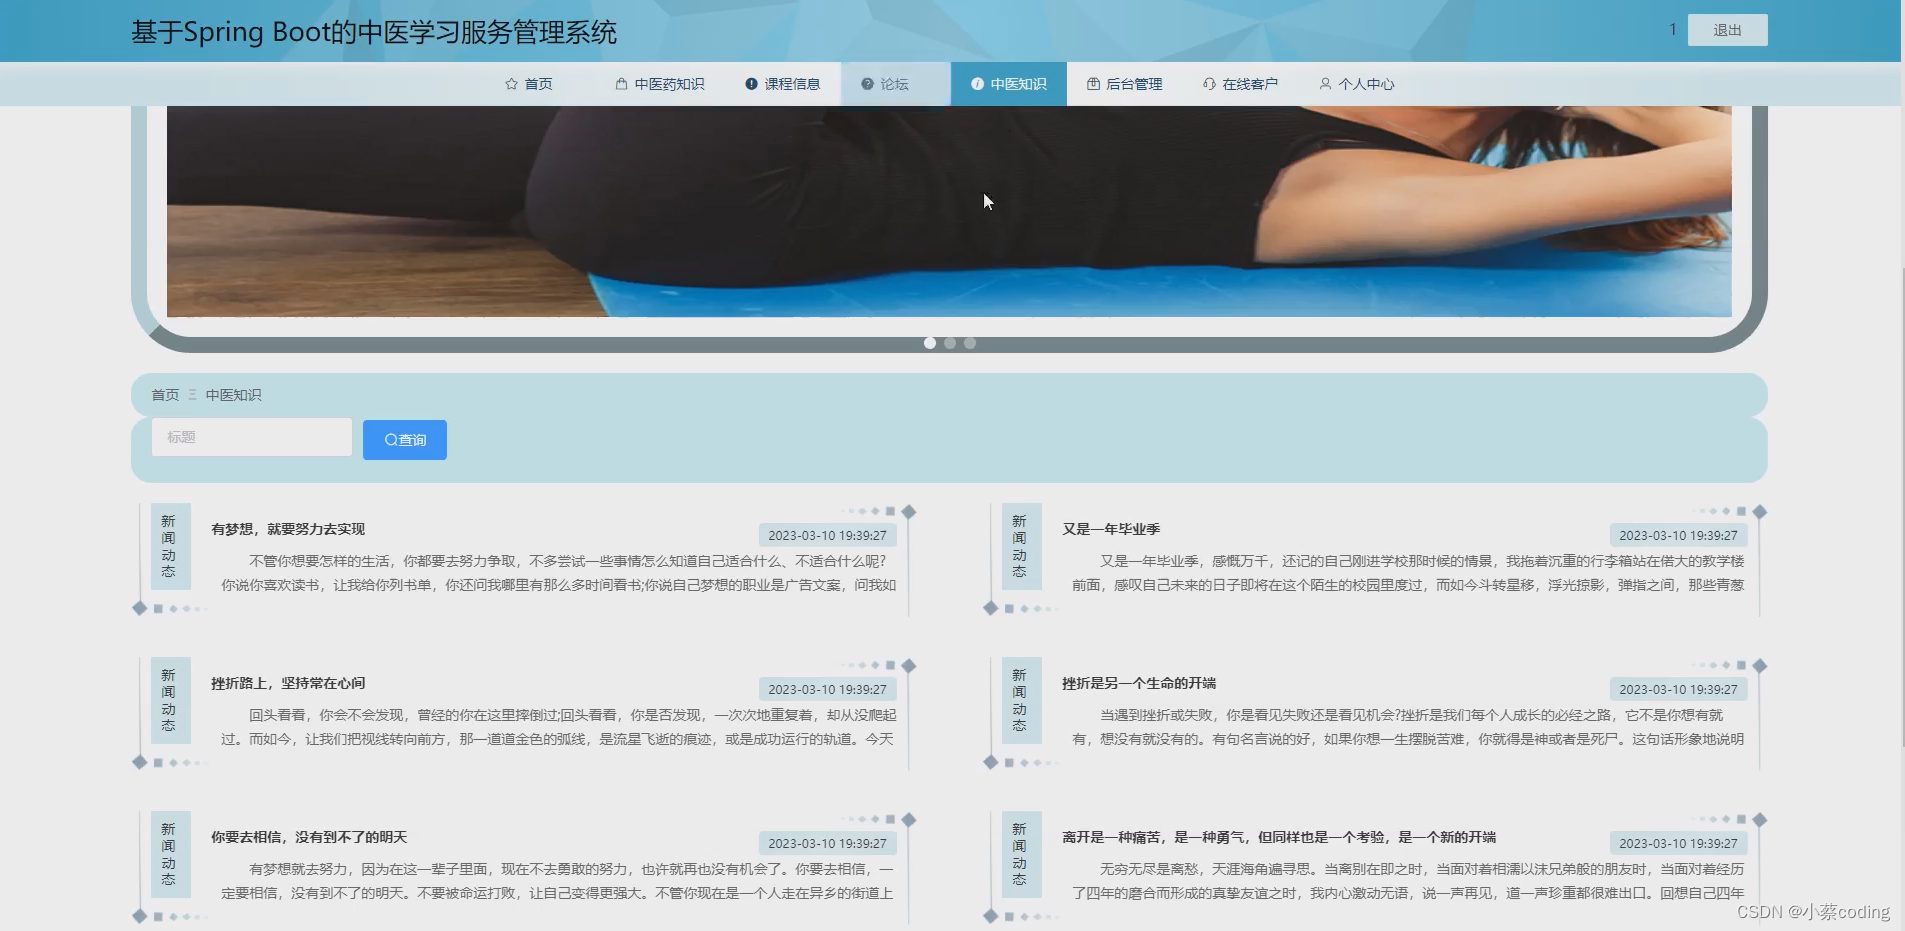Click the bag icon beside 中医药知识

pyautogui.click(x=621, y=84)
